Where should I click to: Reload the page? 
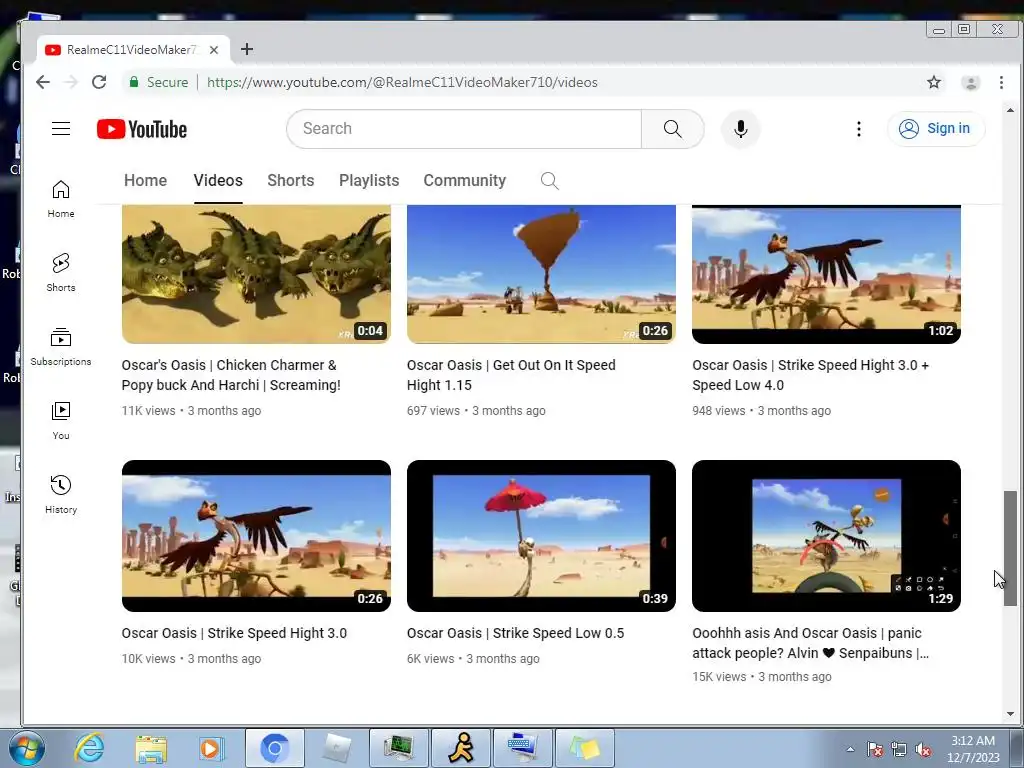coord(99,82)
